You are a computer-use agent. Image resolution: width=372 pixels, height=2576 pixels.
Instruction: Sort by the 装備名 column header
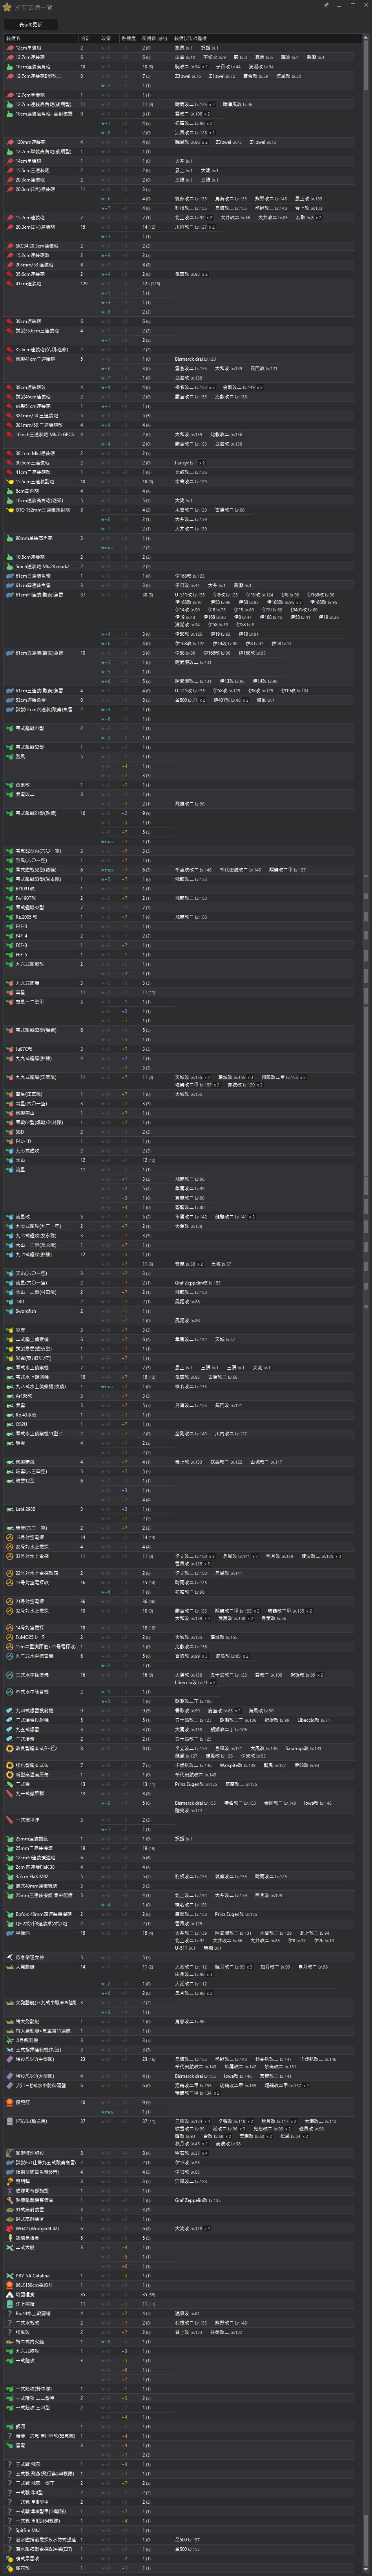tap(40, 39)
